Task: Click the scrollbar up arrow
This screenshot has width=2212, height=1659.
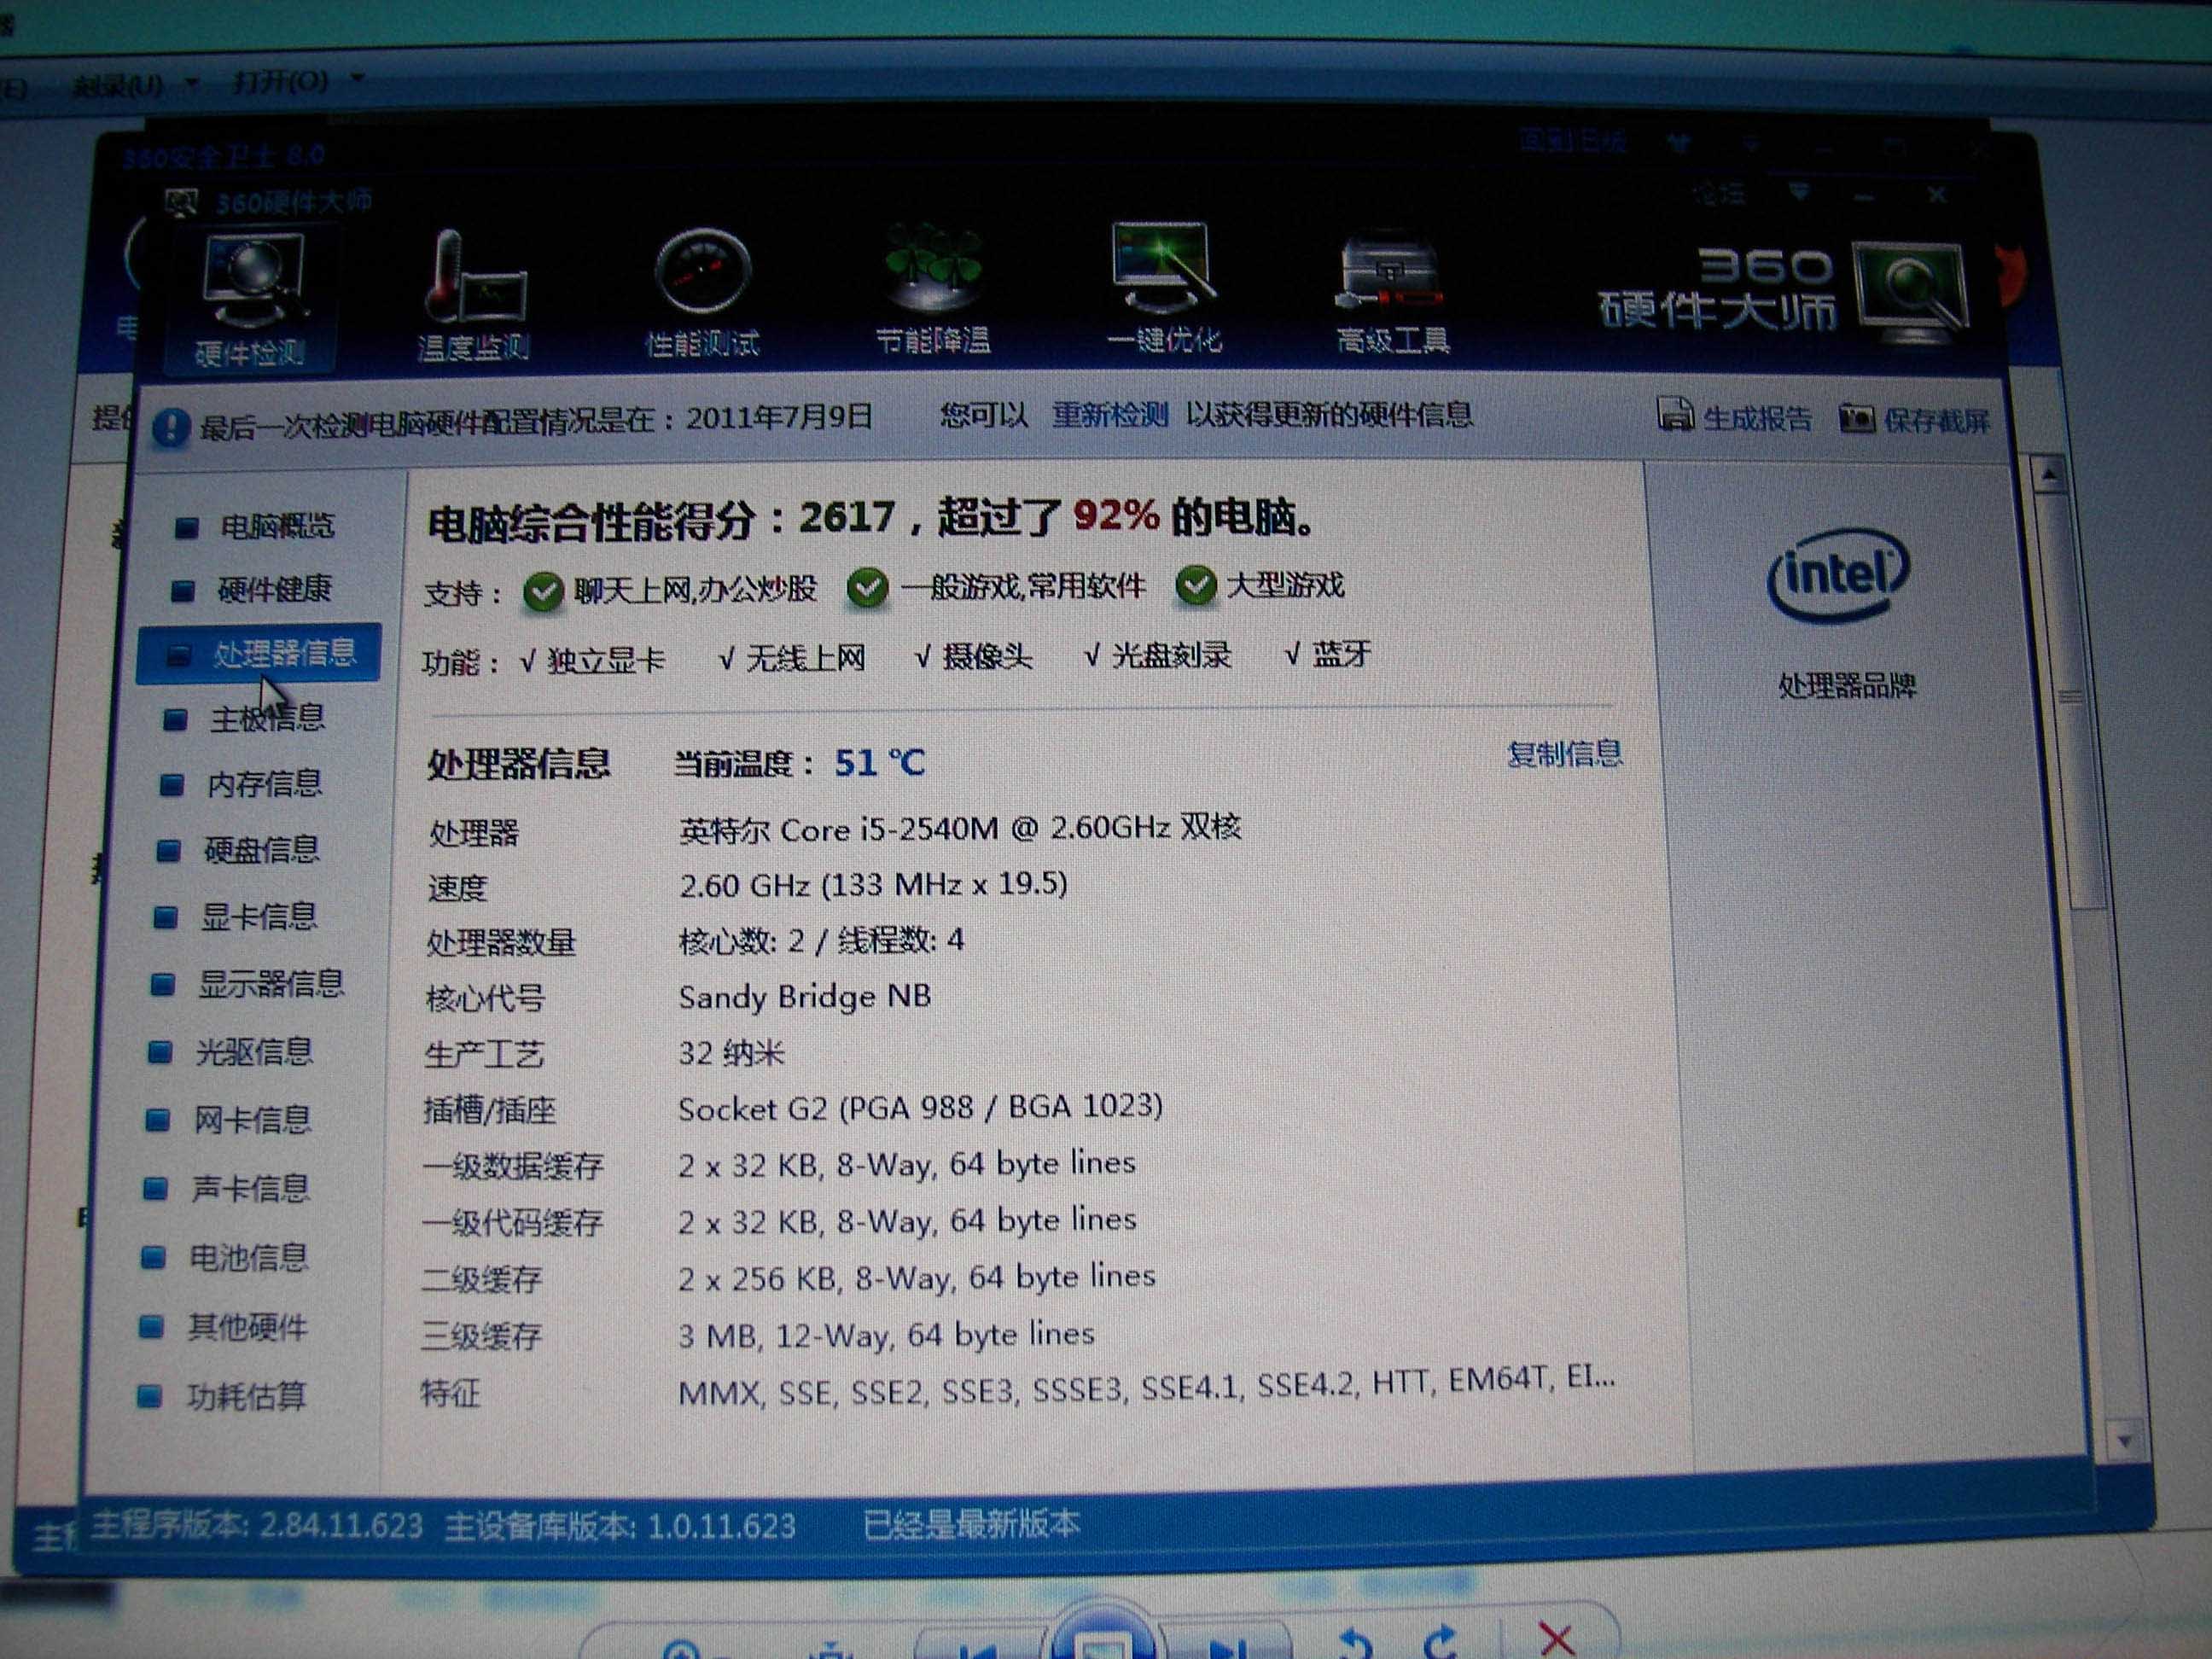Action: point(2048,474)
